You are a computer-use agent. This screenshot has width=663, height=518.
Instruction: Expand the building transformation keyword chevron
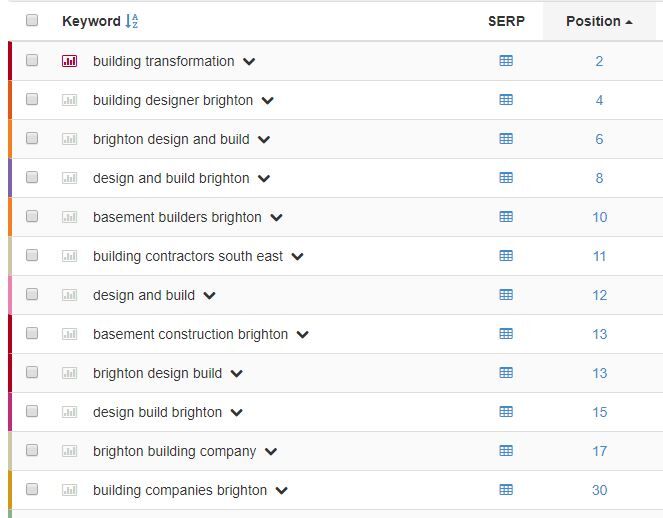(x=249, y=62)
